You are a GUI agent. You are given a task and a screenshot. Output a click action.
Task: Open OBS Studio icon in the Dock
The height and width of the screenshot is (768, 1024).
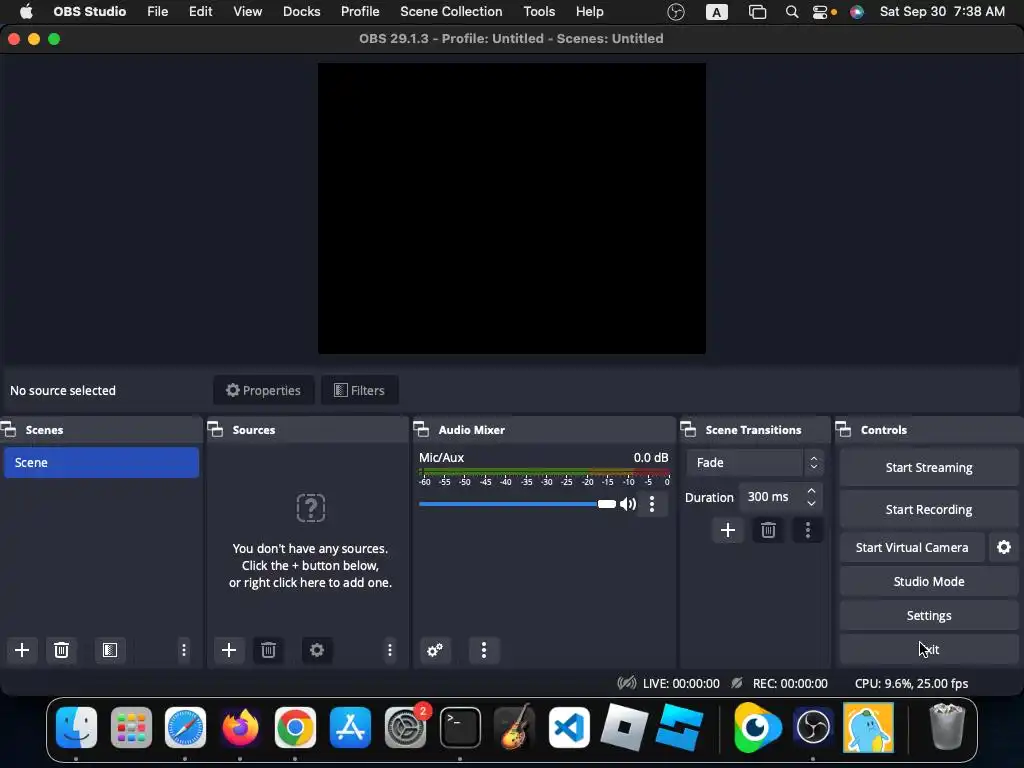click(813, 727)
